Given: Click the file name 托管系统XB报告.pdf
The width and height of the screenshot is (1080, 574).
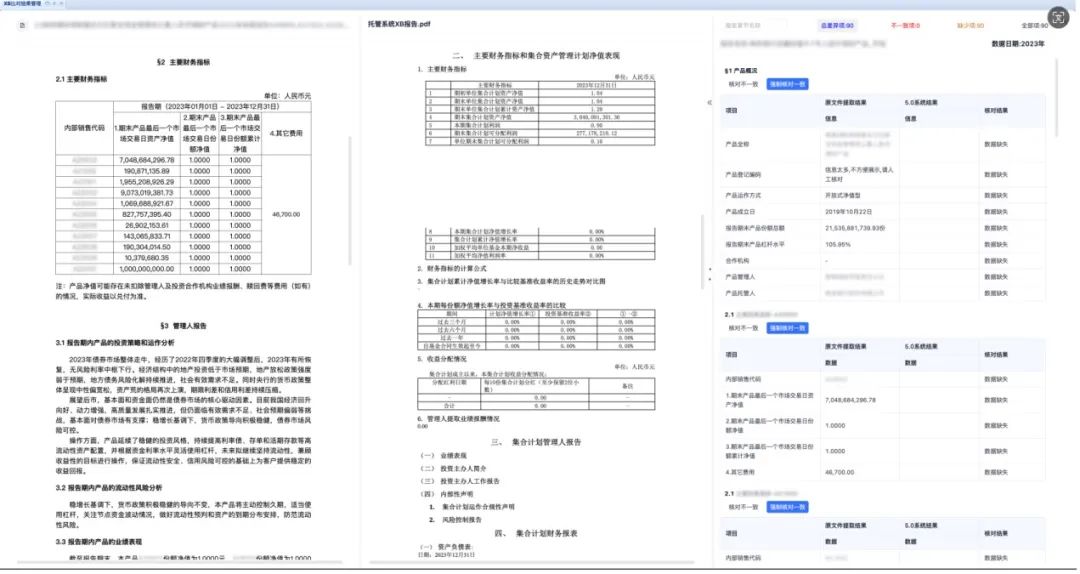Looking at the screenshot, I should click(399, 24).
